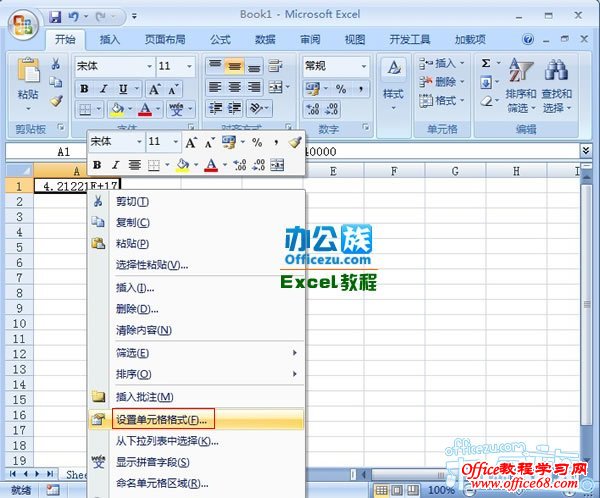
Task: Click the Cut scissors icon in ribbon
Action: pyautogui.click(x=56, y=64)
